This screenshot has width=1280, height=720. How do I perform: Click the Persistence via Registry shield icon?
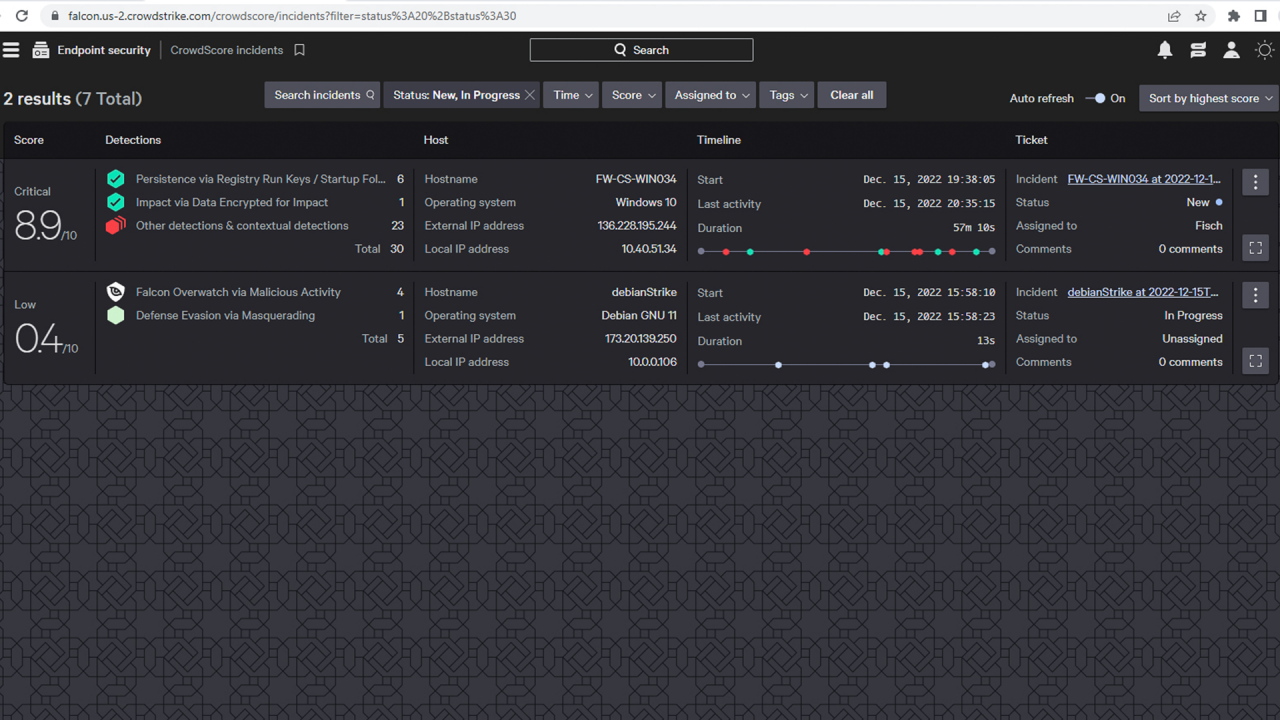116,179
